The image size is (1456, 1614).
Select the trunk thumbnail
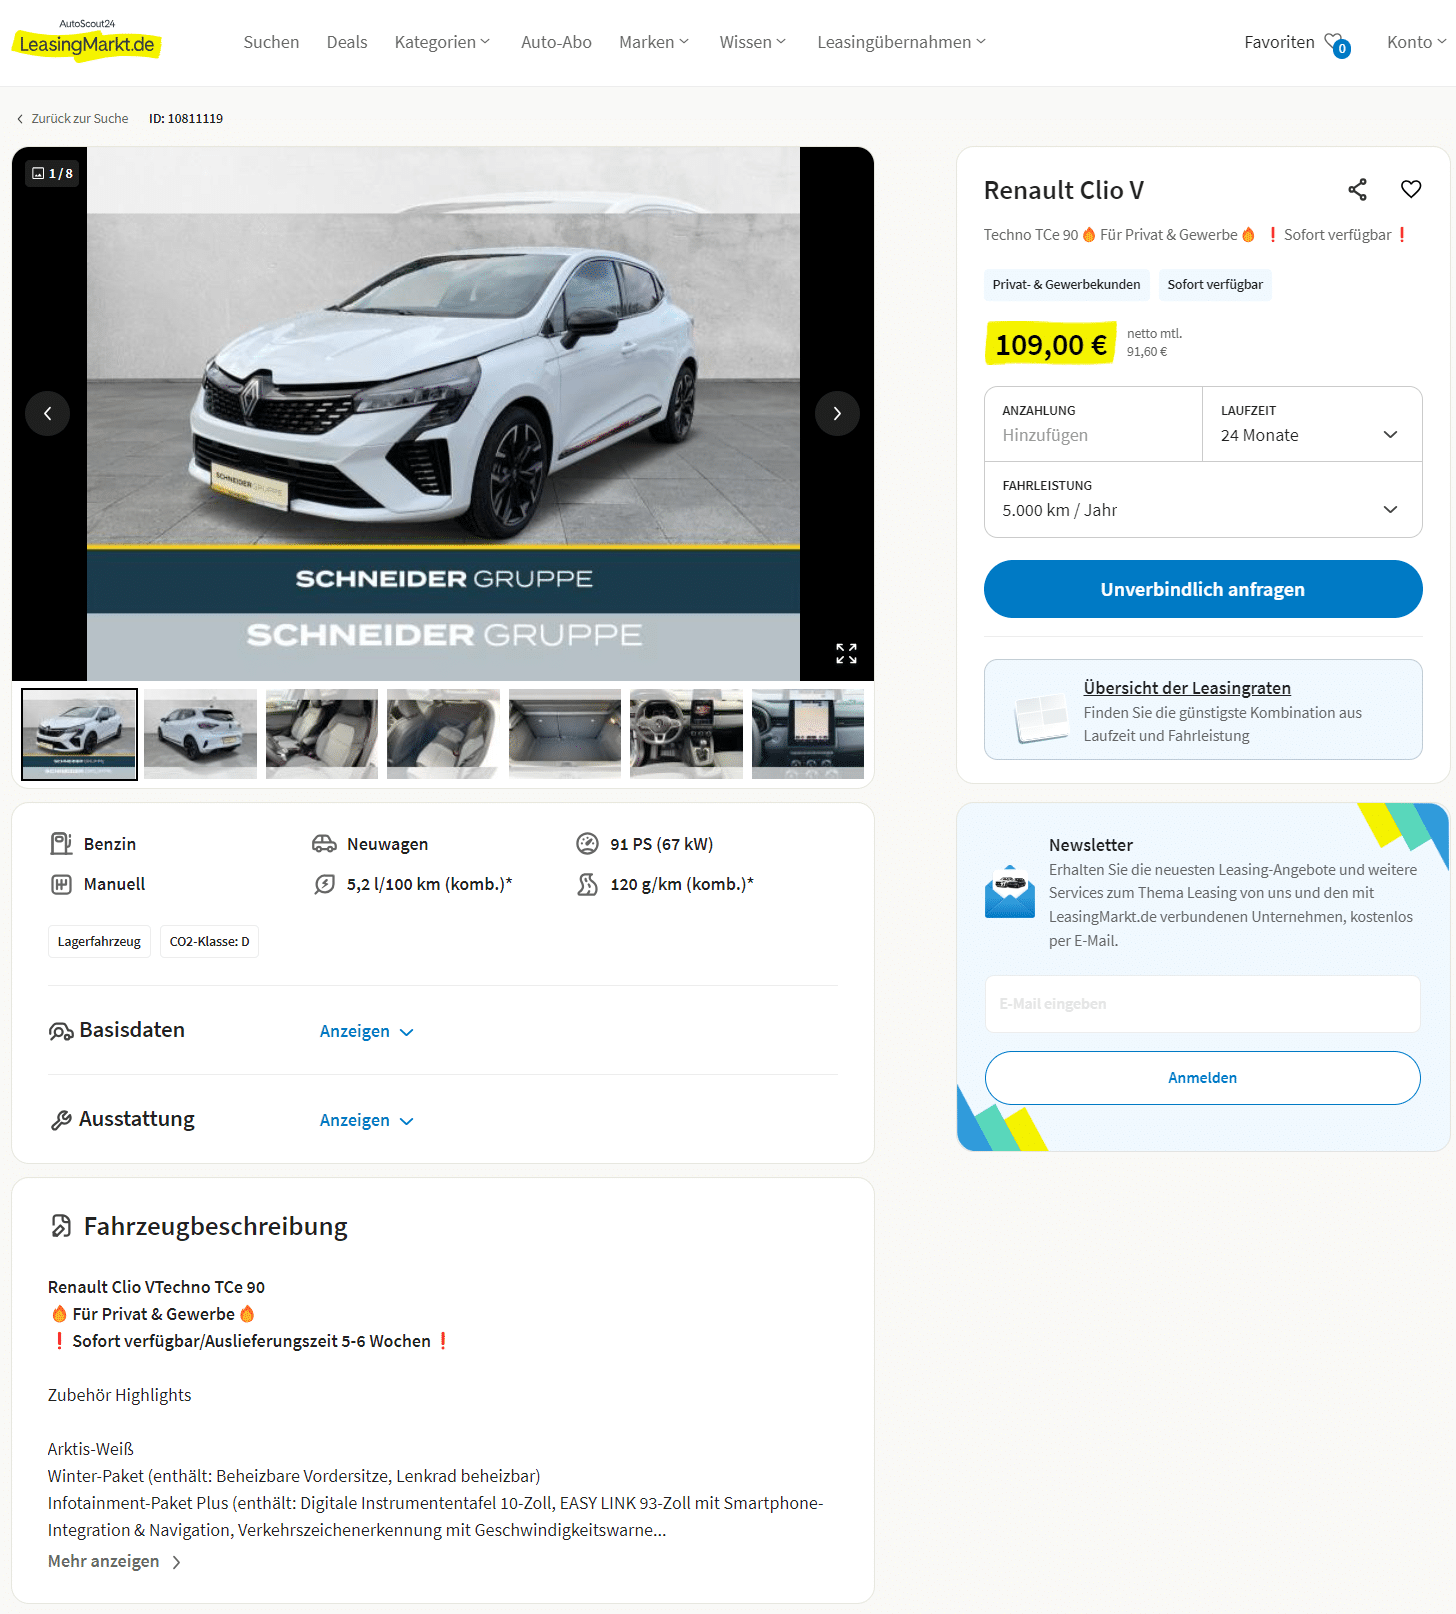(565, 734)
